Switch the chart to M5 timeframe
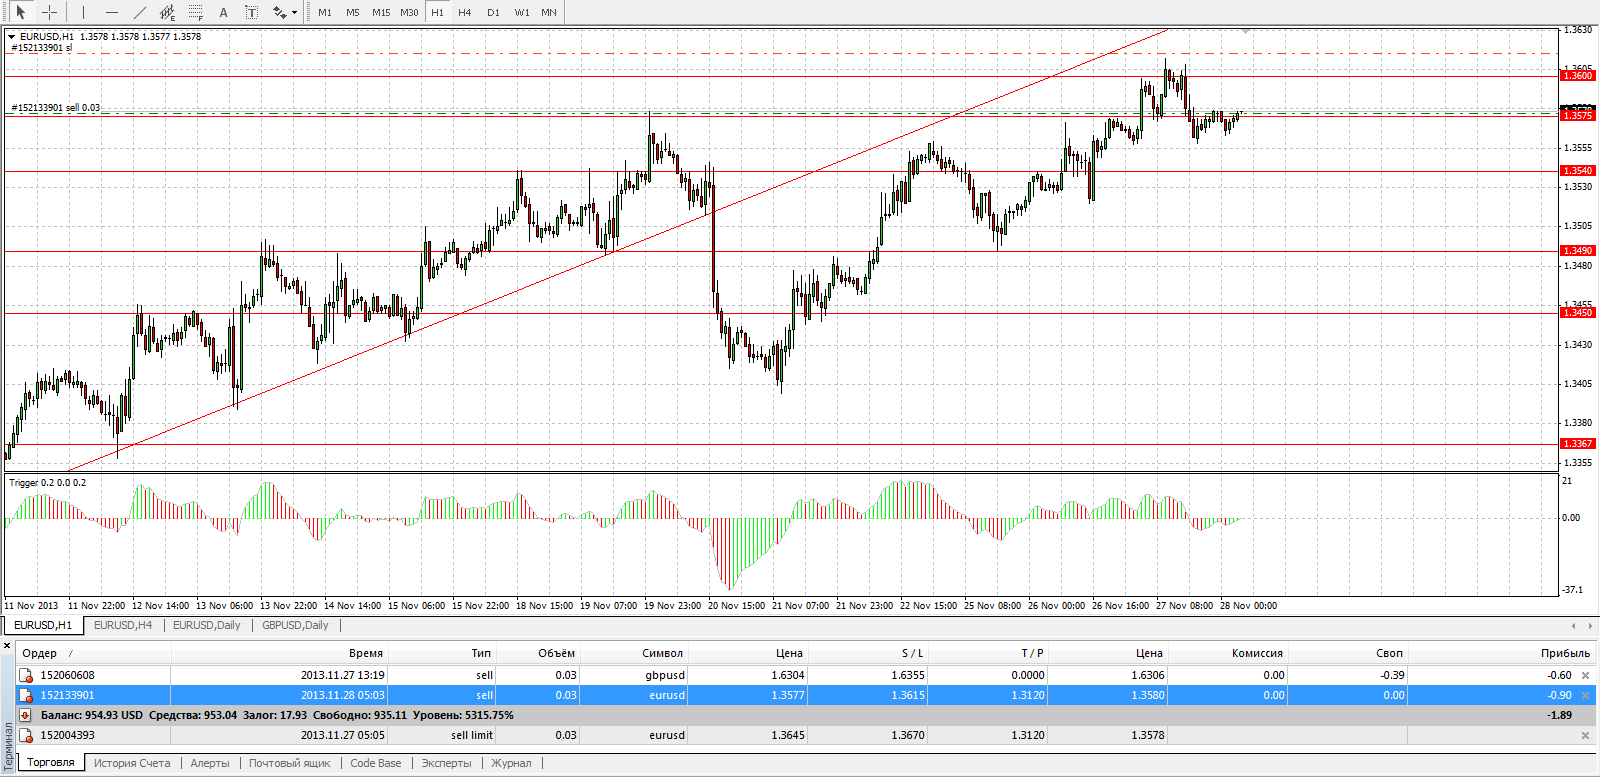Image resolution: width=1600 pixels, height=777 pixels. (353, 12)
